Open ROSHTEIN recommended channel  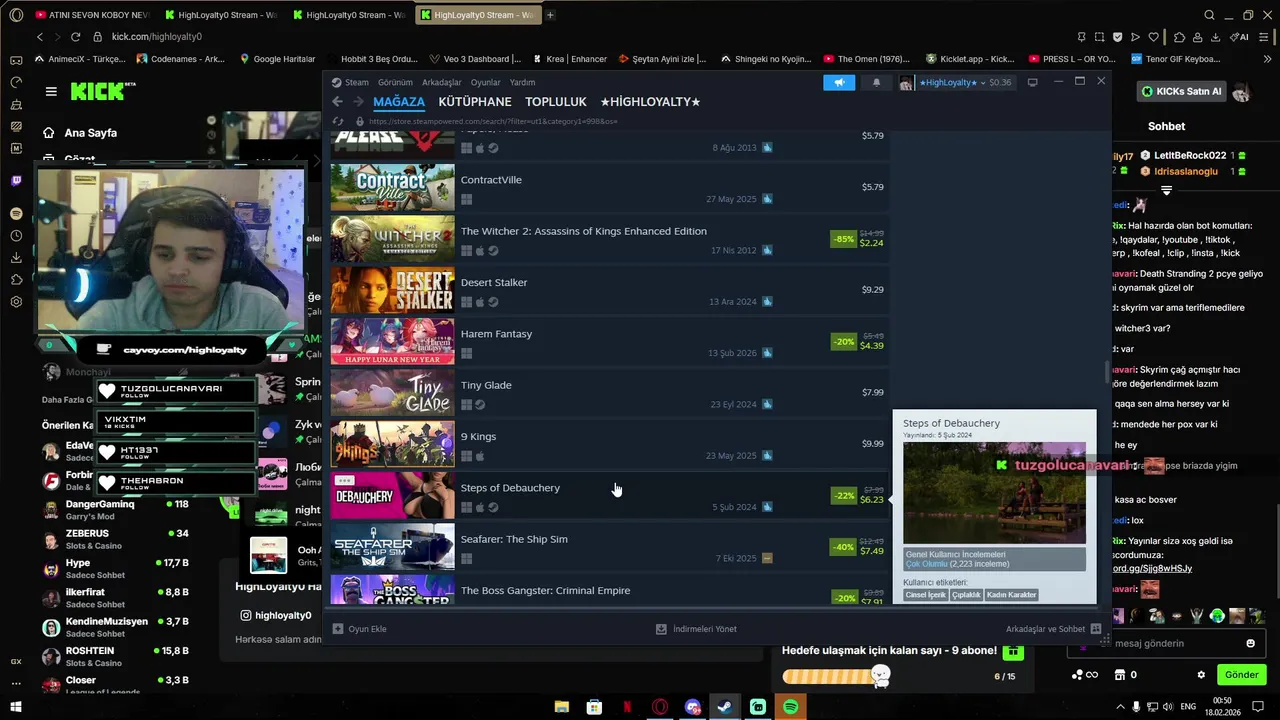click(118, 657)
